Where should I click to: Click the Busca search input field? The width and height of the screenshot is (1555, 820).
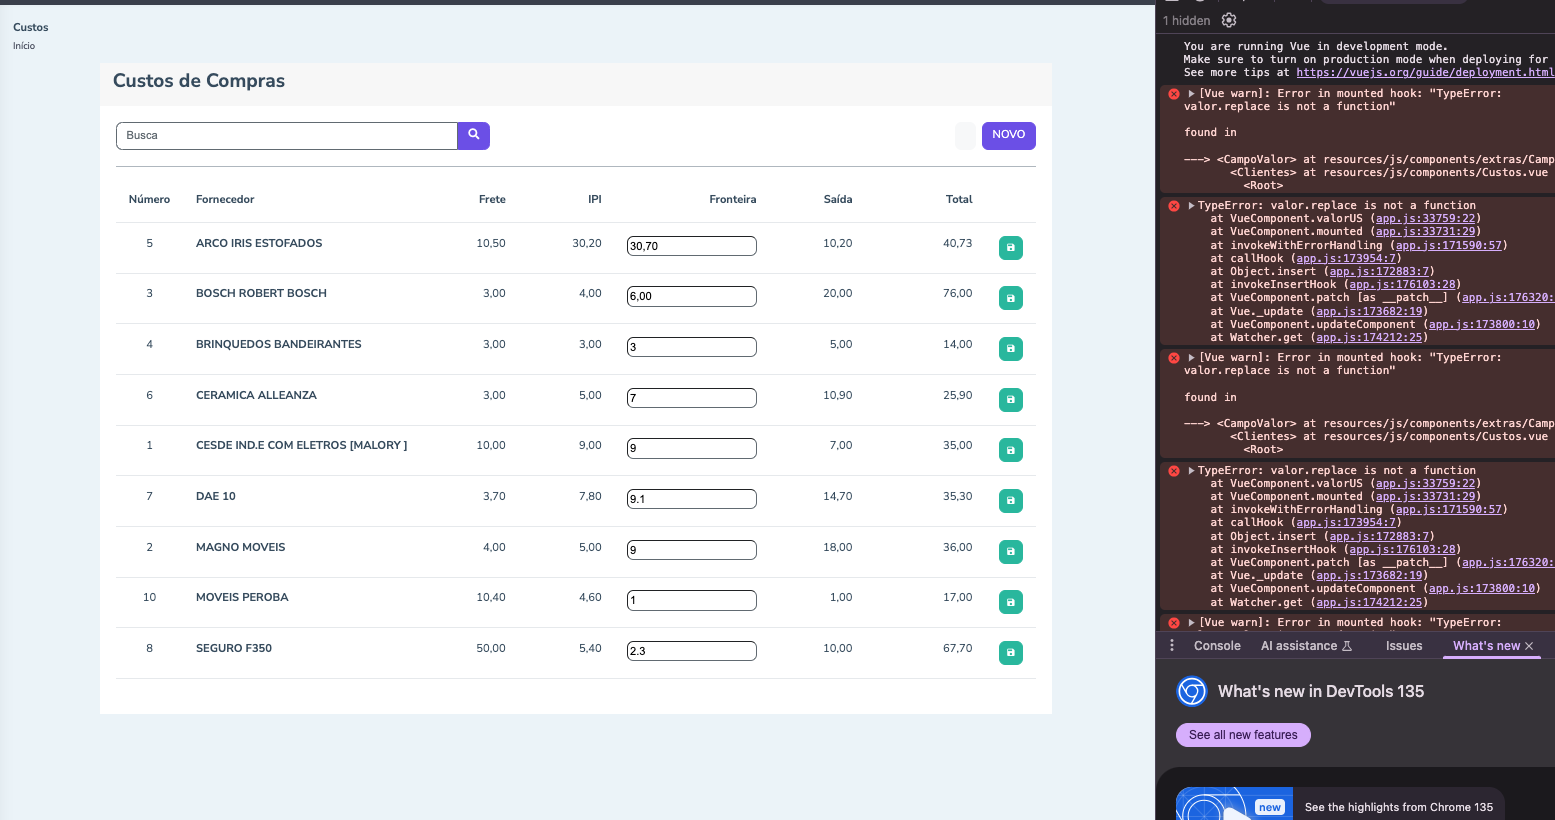pos(287,136)
